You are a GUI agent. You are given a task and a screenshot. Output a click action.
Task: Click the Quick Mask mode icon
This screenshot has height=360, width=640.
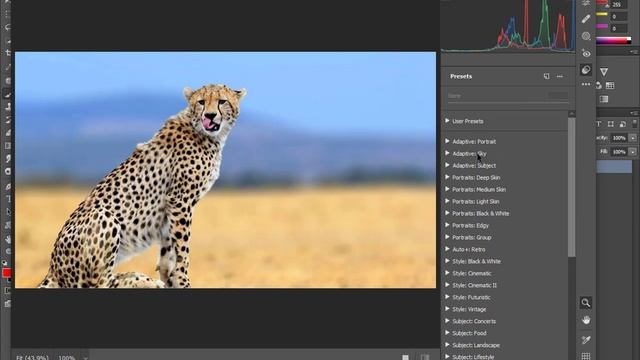7,291
